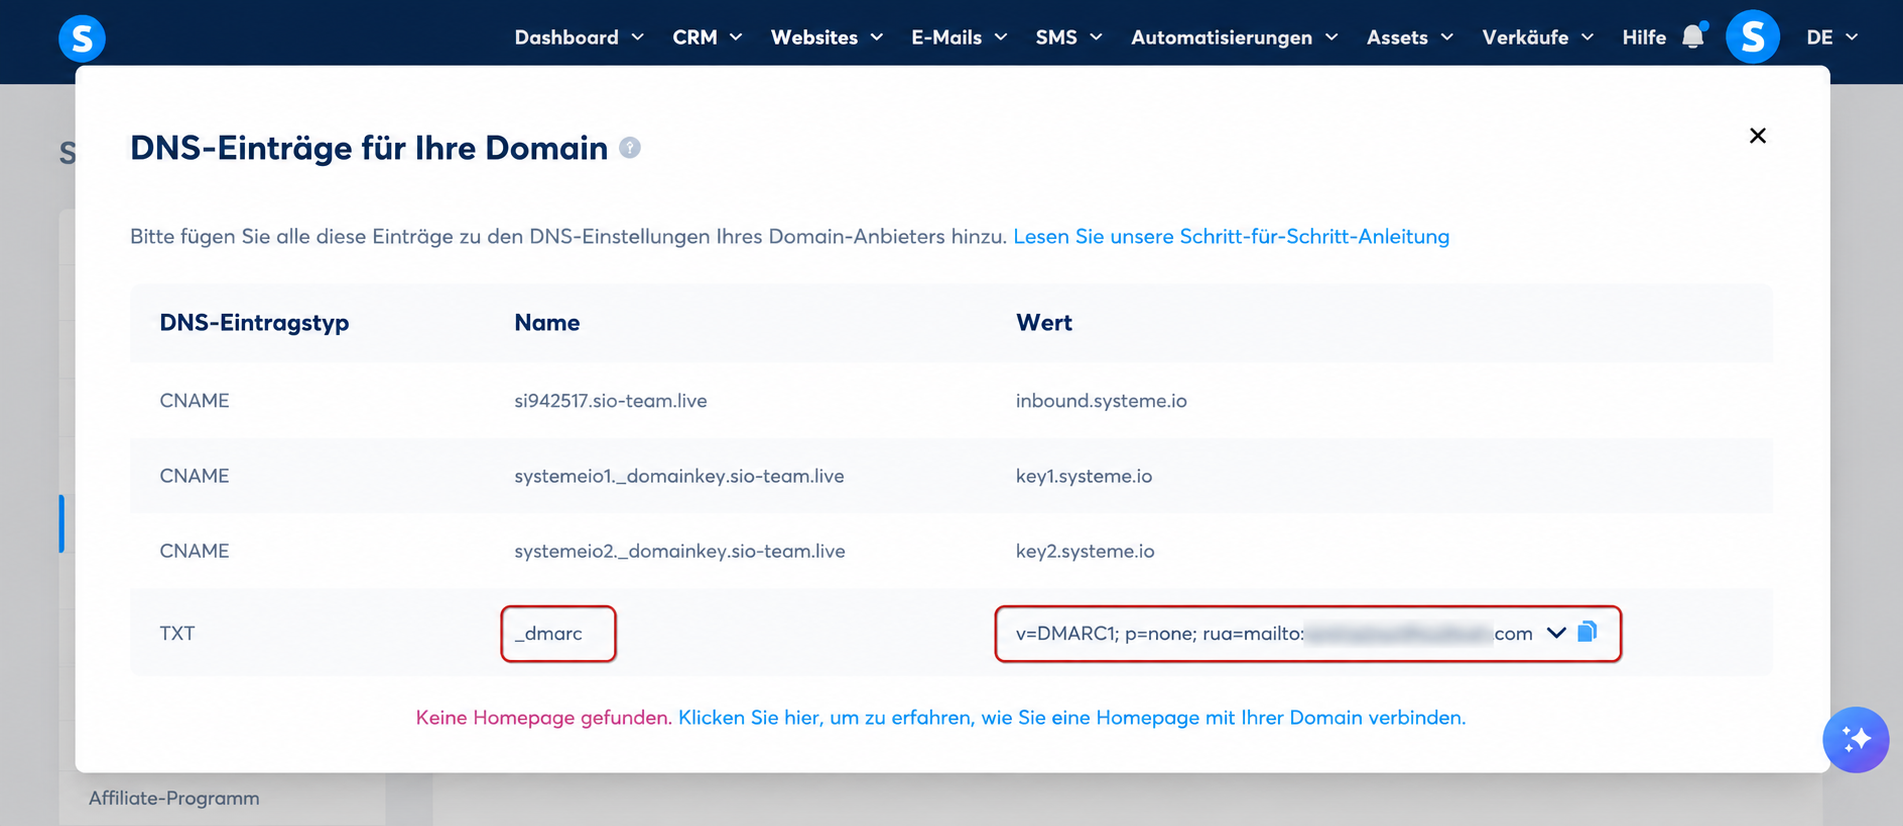Screen dimensions: 1903x826
Task: Select Affiliate-Programm in the sidebar
Action: [174, 798]
